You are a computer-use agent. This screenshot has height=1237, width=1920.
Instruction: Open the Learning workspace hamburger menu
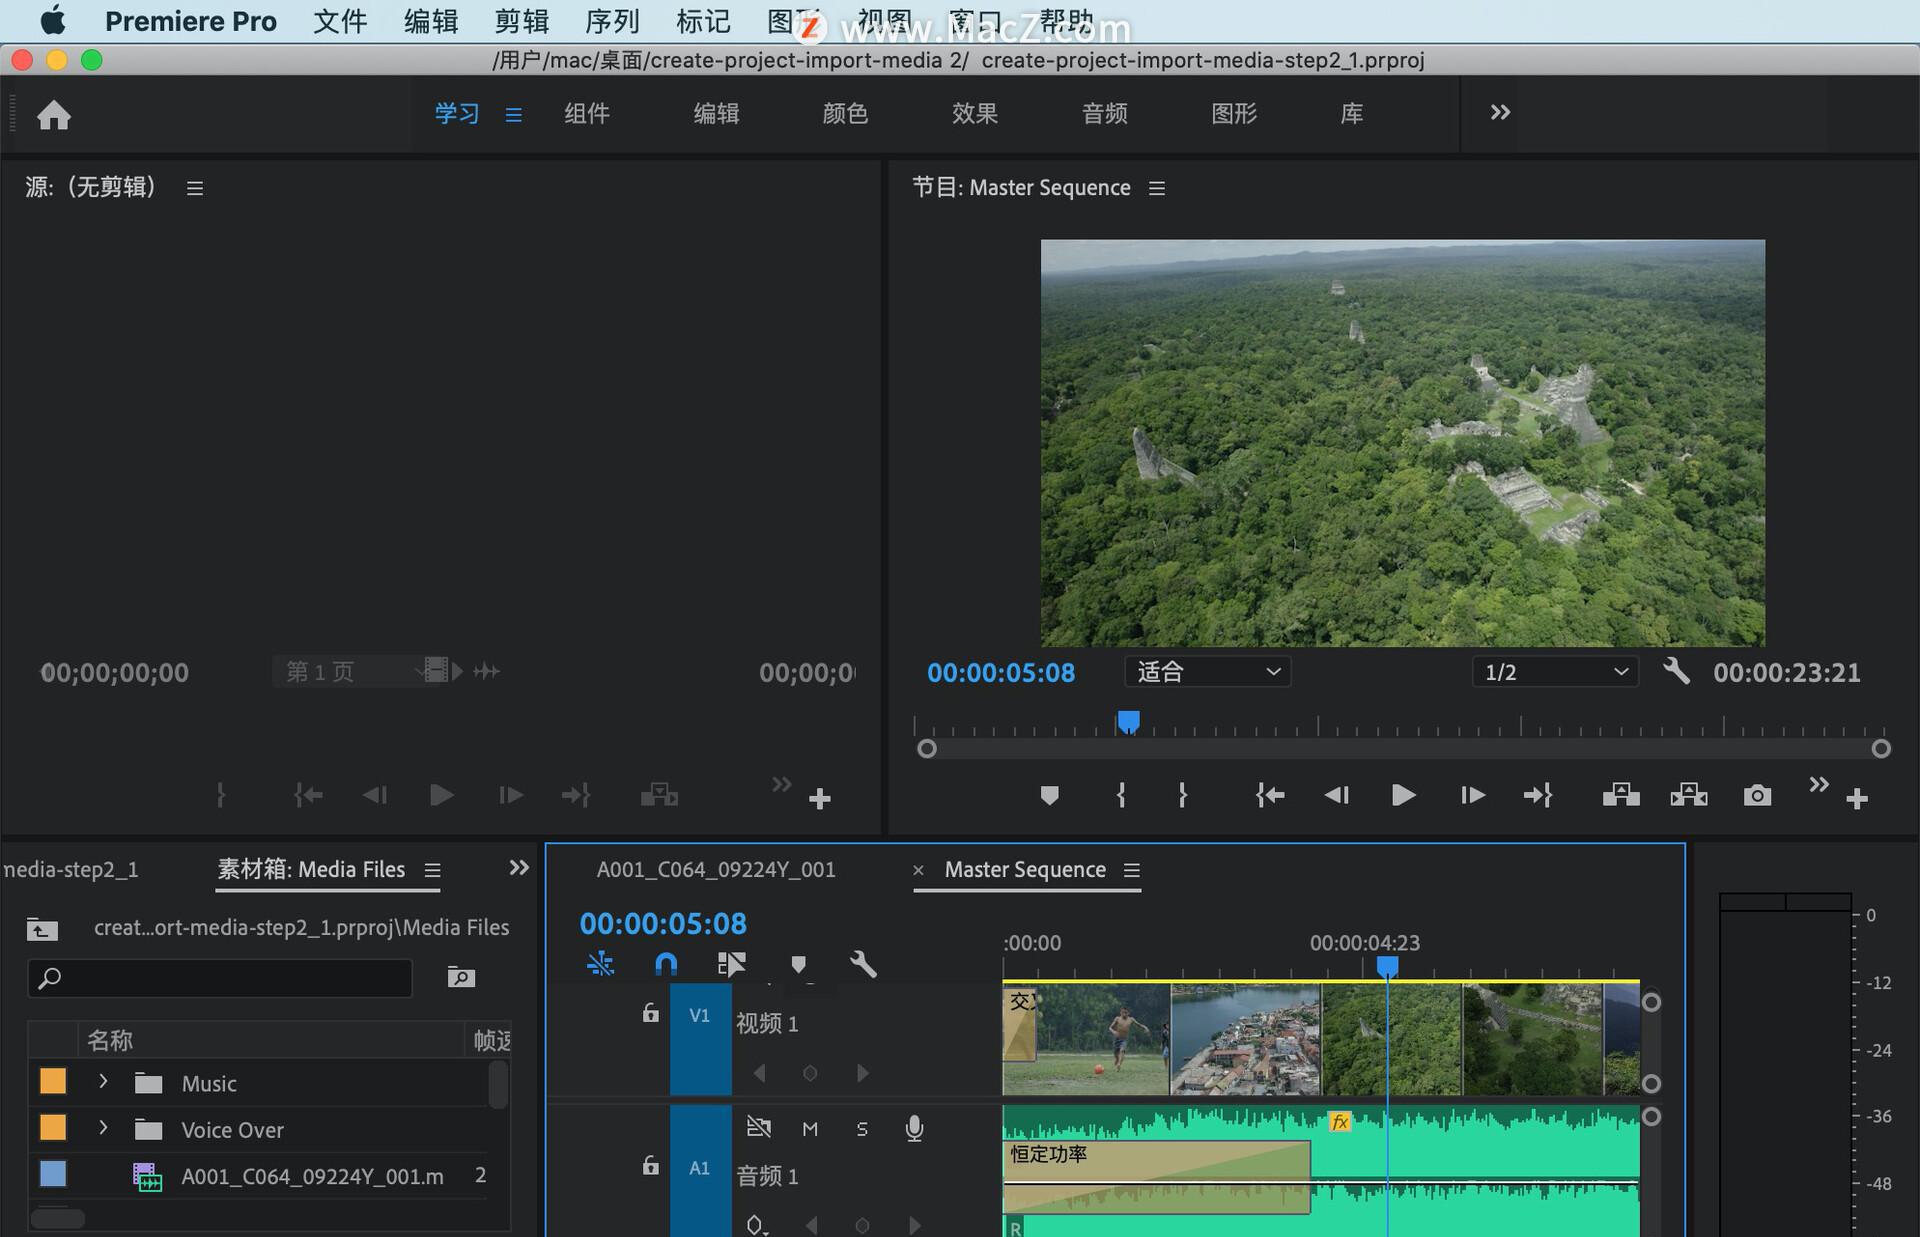[513, 115]
